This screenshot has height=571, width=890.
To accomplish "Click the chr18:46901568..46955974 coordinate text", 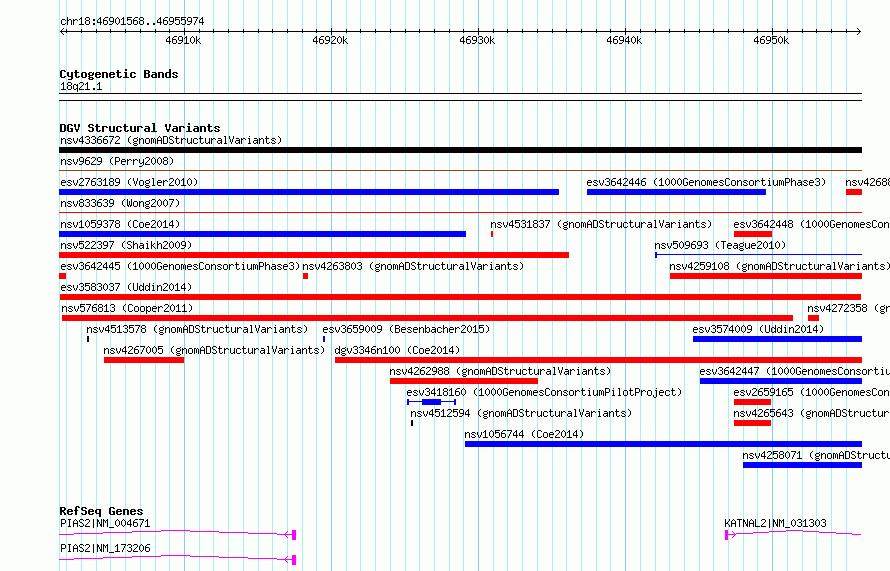I will tap(132, 22).
